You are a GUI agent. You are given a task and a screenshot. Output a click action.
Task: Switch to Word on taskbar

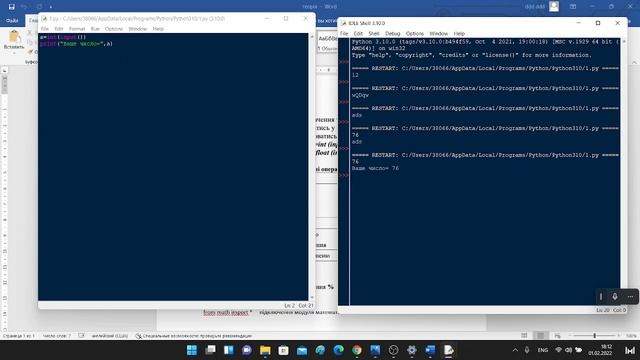430,350
